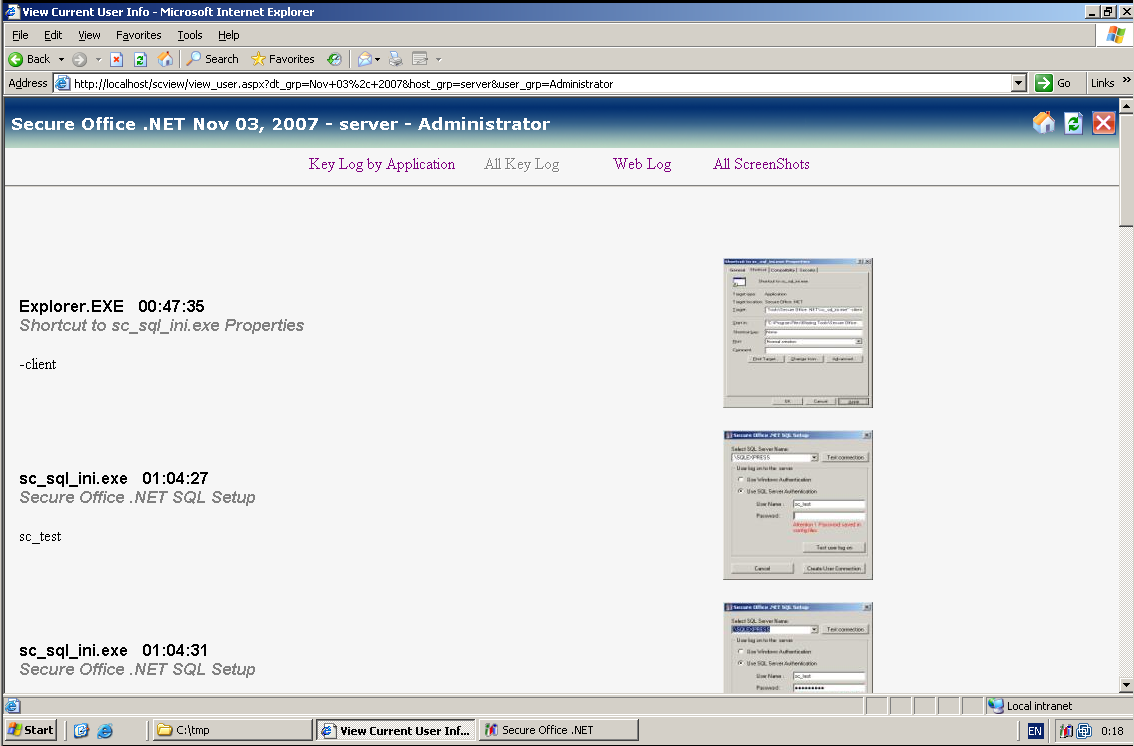Open the Explorer.EXE properties screenshot thumbnail
This screenshot has height=746, width=1134.
(798, 333)
